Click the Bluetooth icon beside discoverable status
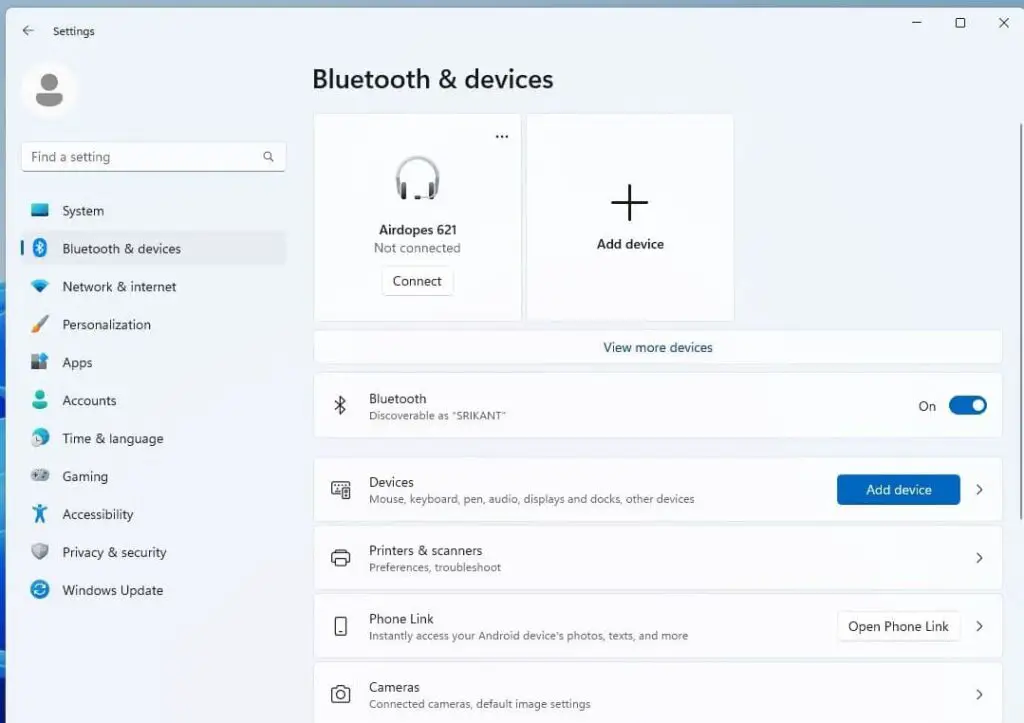Image resolution: width=1024 pixels, height=723 pixels. tap(341, 405)
